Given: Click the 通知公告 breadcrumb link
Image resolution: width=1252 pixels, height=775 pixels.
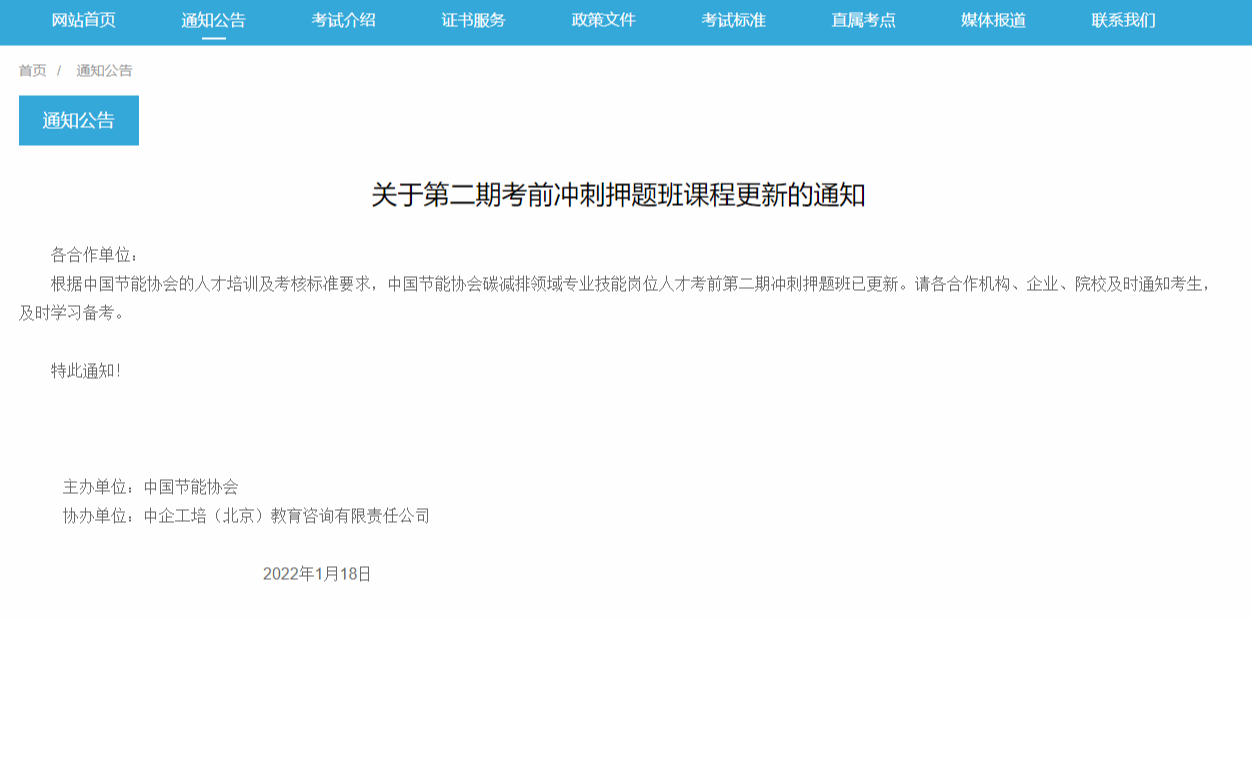Looking at the screenshot, I should (104, 71).
